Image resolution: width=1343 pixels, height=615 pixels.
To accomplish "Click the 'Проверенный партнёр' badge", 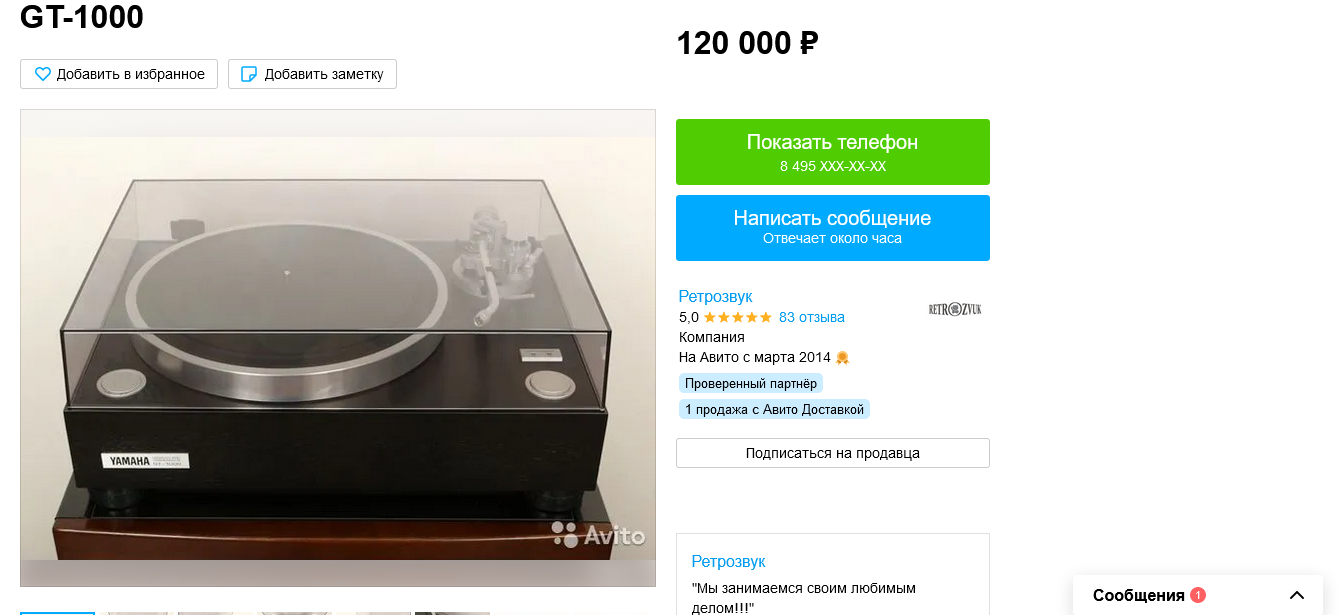I will pyautogui.click(x=751, y=383).
